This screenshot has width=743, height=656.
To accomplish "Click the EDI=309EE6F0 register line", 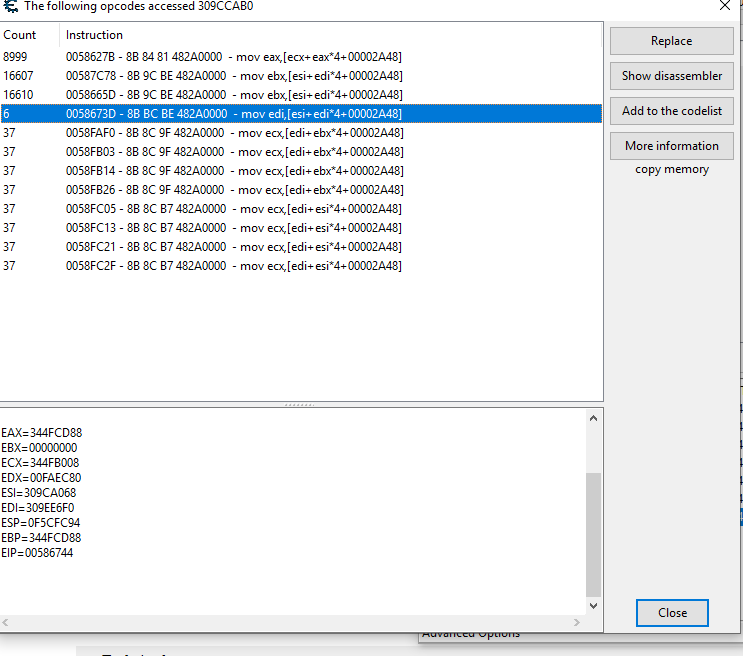I will pos(38,508).
